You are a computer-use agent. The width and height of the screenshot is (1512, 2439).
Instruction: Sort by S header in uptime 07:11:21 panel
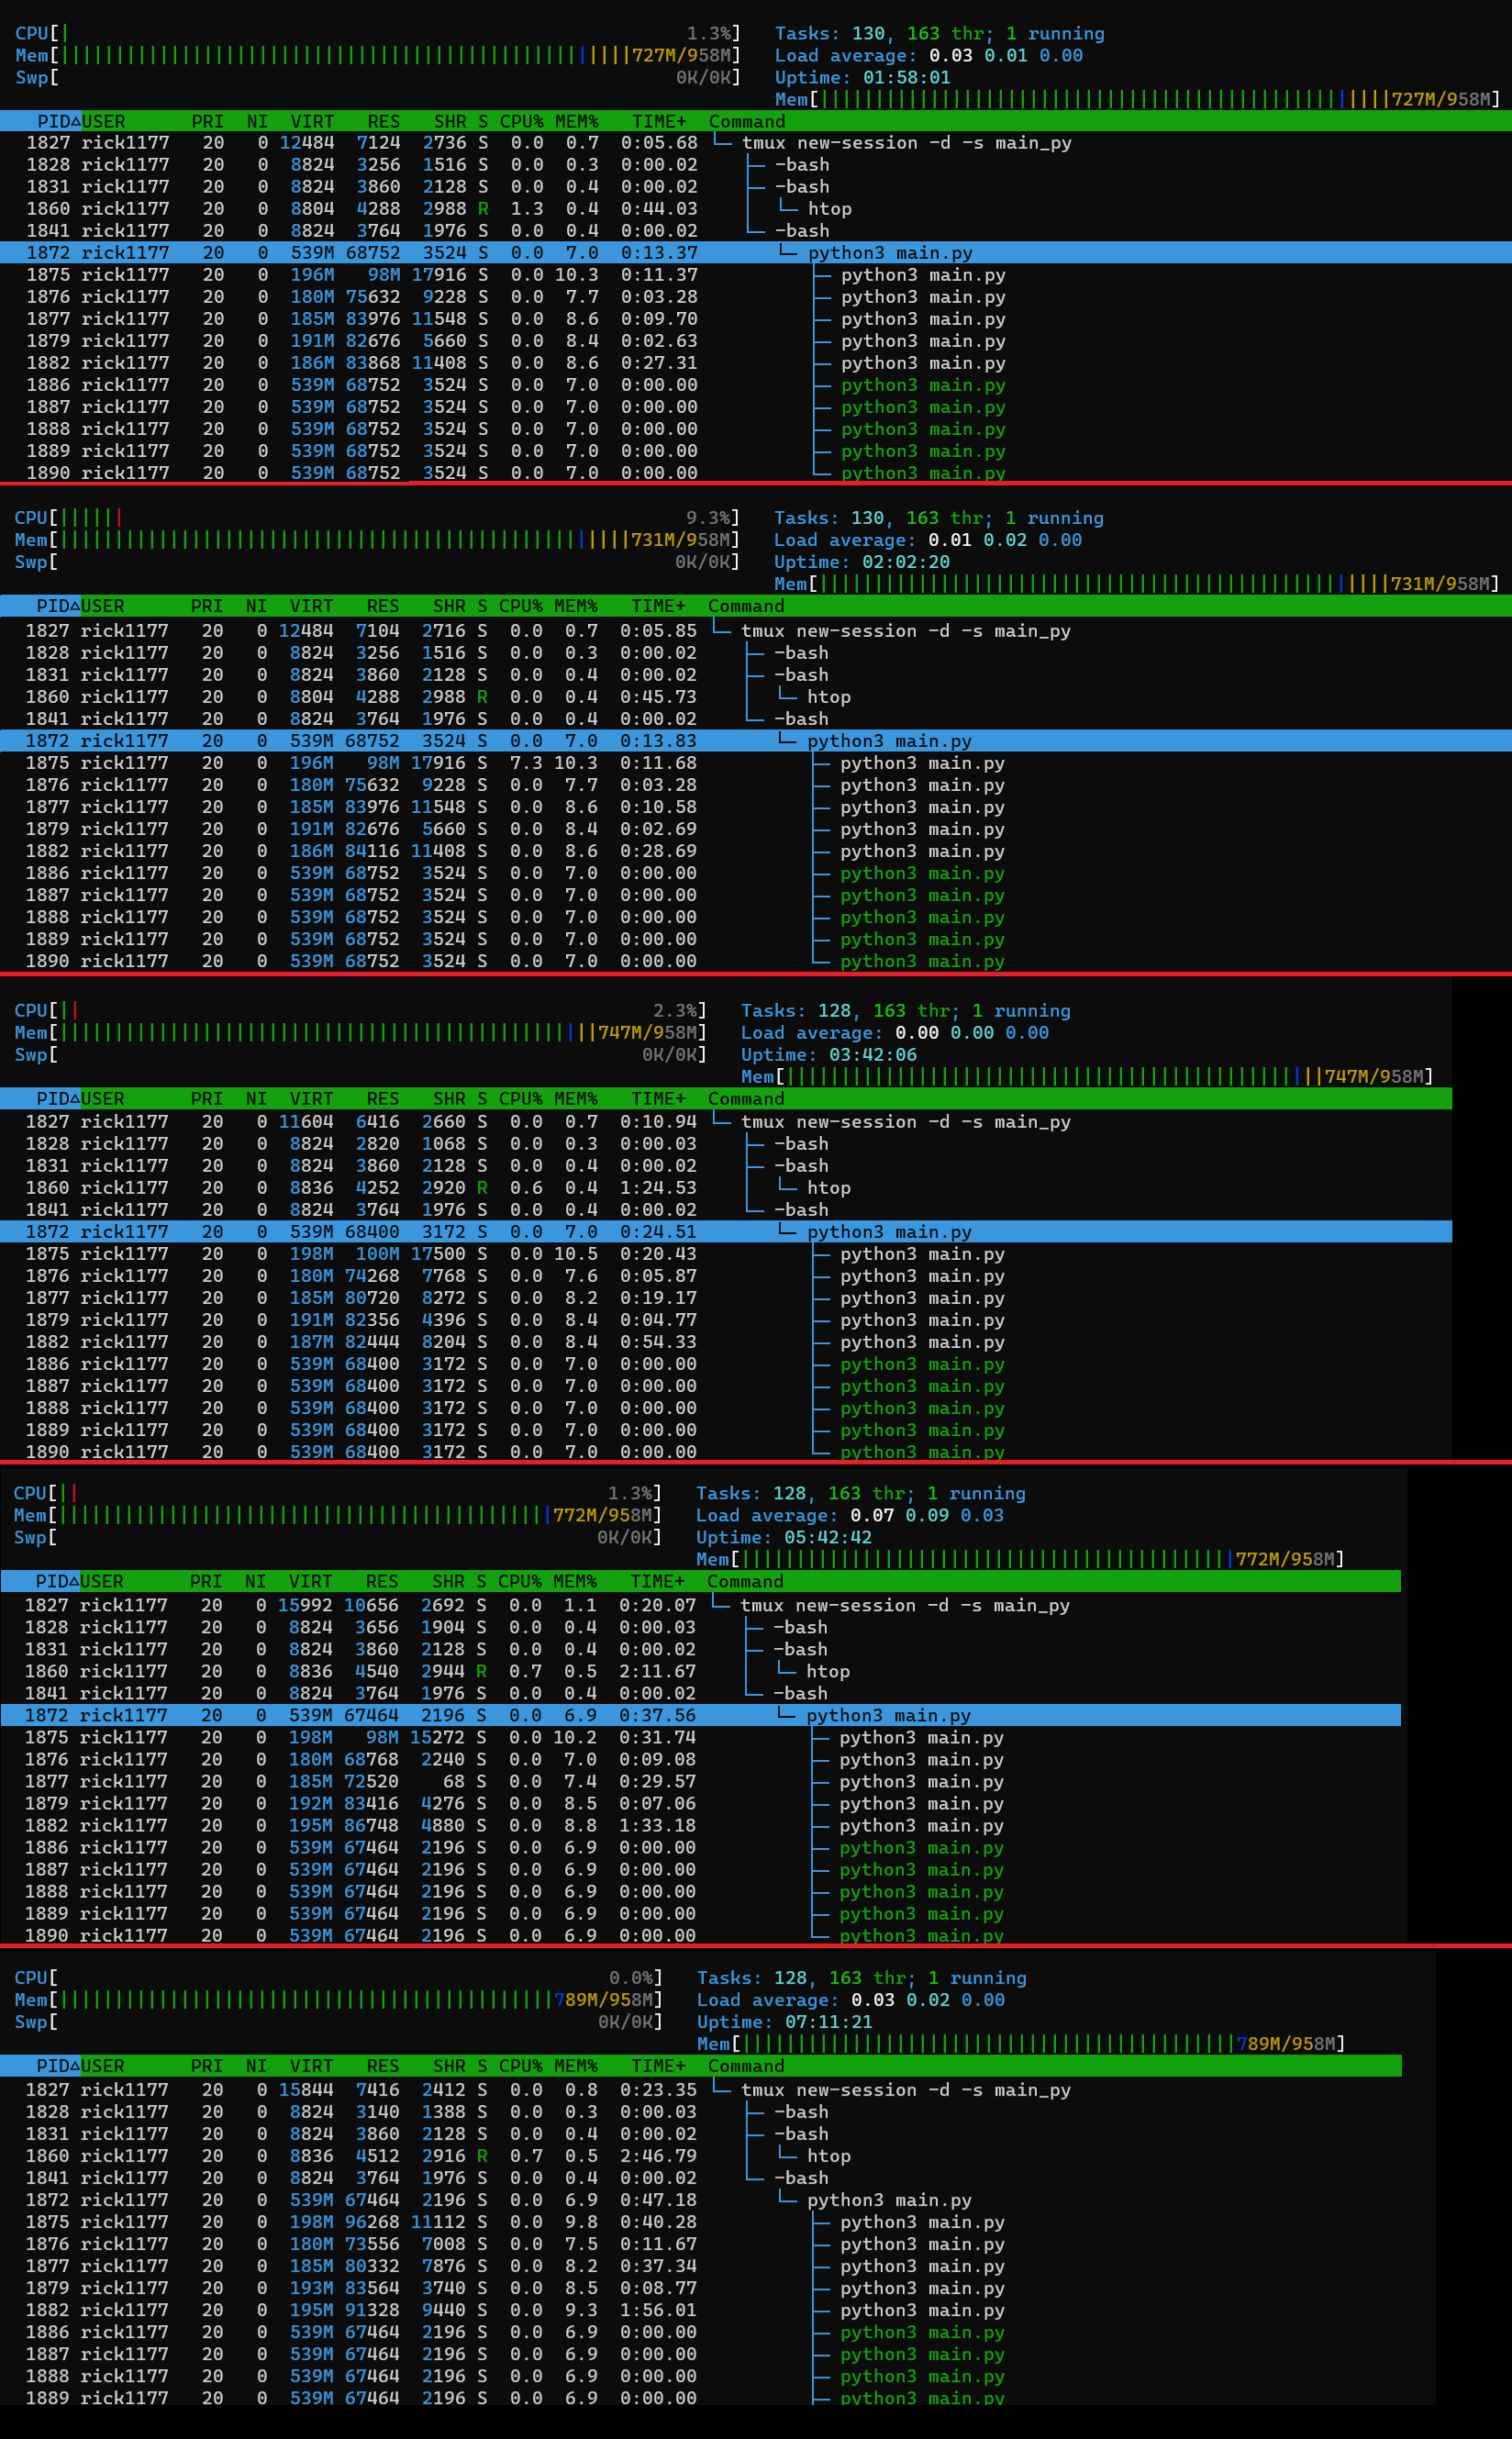482,2066
